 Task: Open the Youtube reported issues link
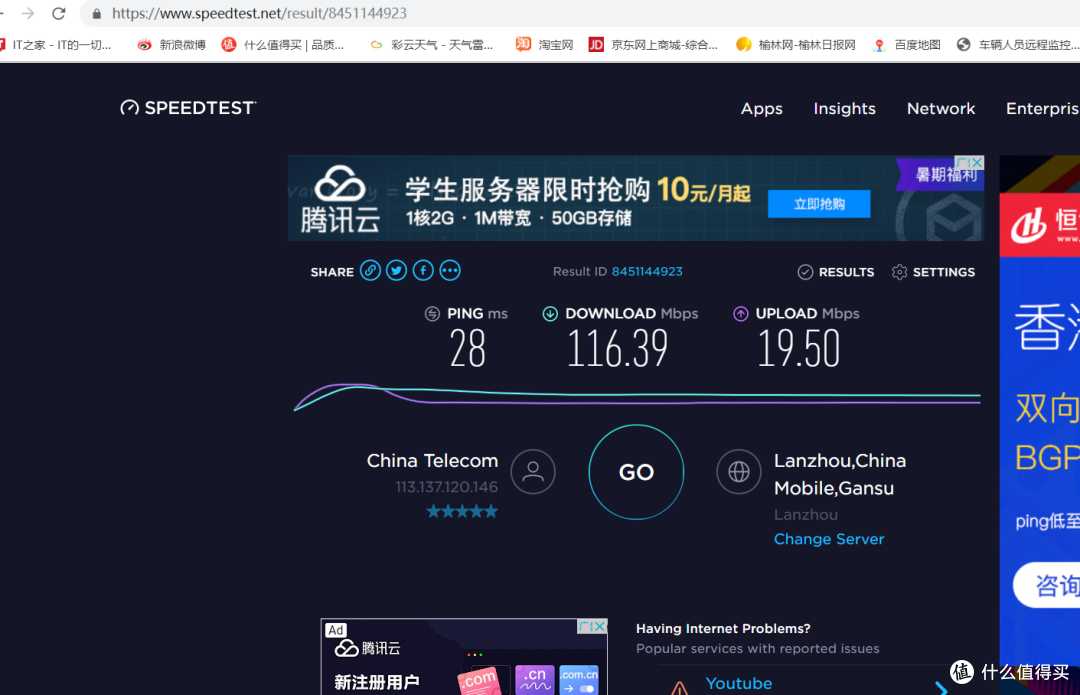click(738, 683)
